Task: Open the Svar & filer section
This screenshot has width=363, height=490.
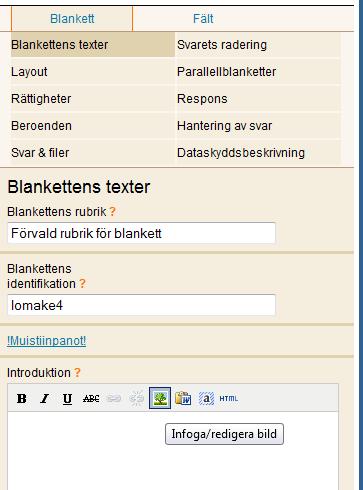Action: tap(93, 153)
